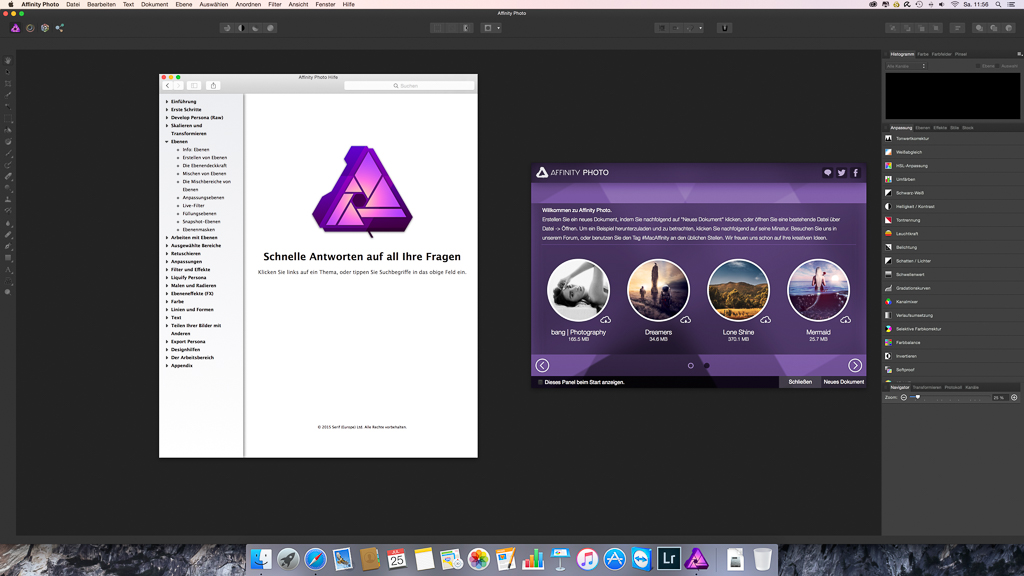The width and height of the screenshot is (1024, 576).
Task: Open the 'Live-Filter' help page
Action: (x=193, y=206)
